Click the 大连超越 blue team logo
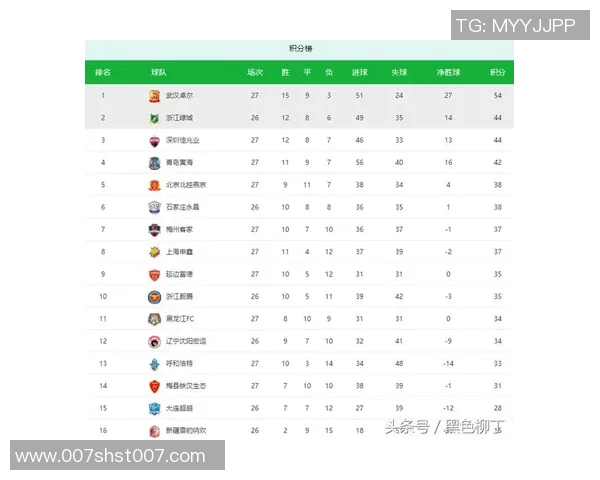The height and width of the screenshot is (480, 600). point(155,408)
